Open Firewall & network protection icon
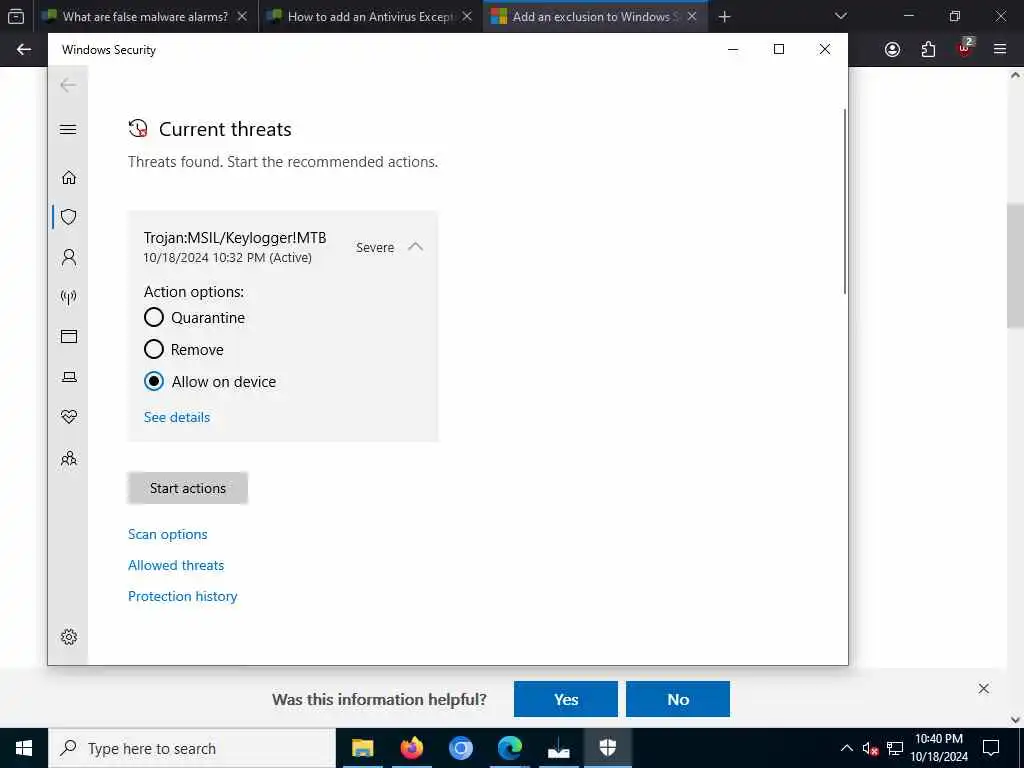This screenshot has width=1024, height=768. point(69,297)
